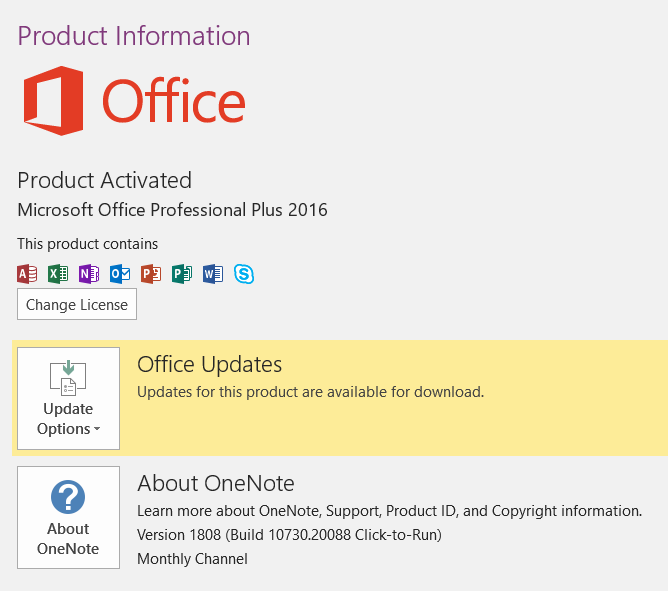Click the About OneNote heading text
Screen dimensions: 668x591
[x=216, y=484]
